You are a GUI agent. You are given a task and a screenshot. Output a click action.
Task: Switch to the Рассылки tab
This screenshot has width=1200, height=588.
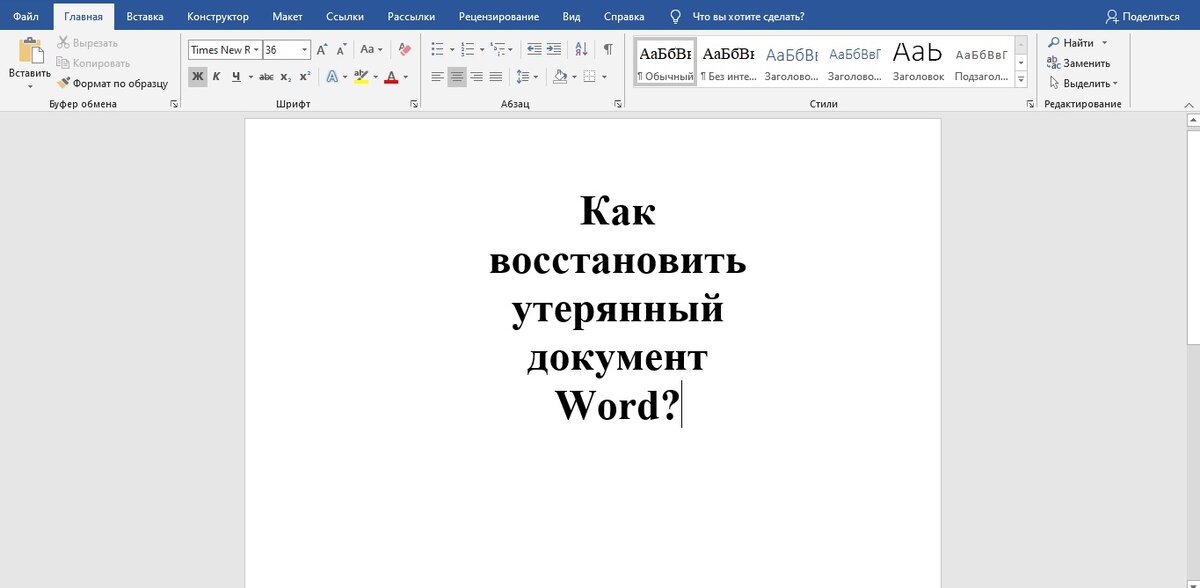[x=411, y=16]
